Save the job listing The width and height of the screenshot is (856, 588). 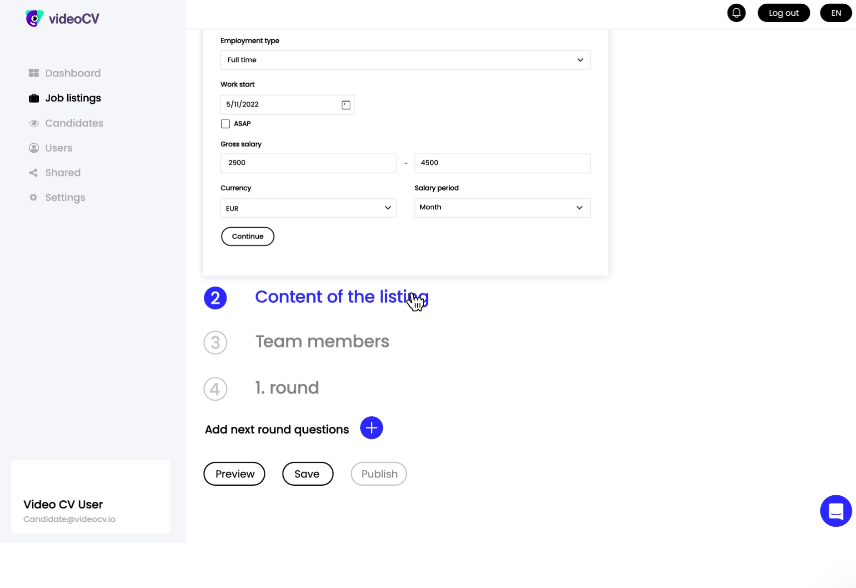coord(307,473)
